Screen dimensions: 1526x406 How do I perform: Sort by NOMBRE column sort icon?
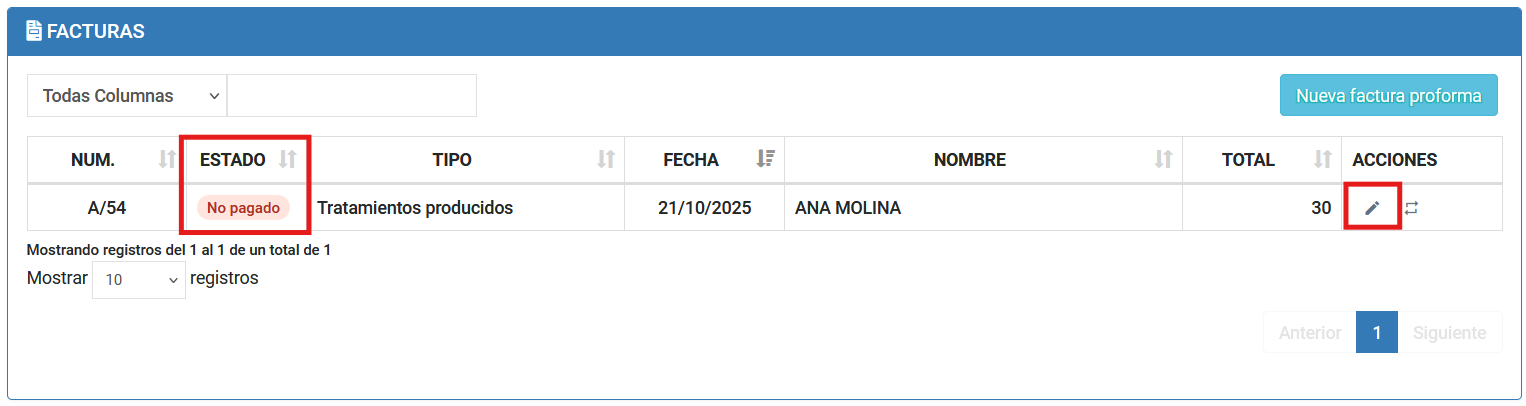pyautogui.click(x=1163, y=160)
